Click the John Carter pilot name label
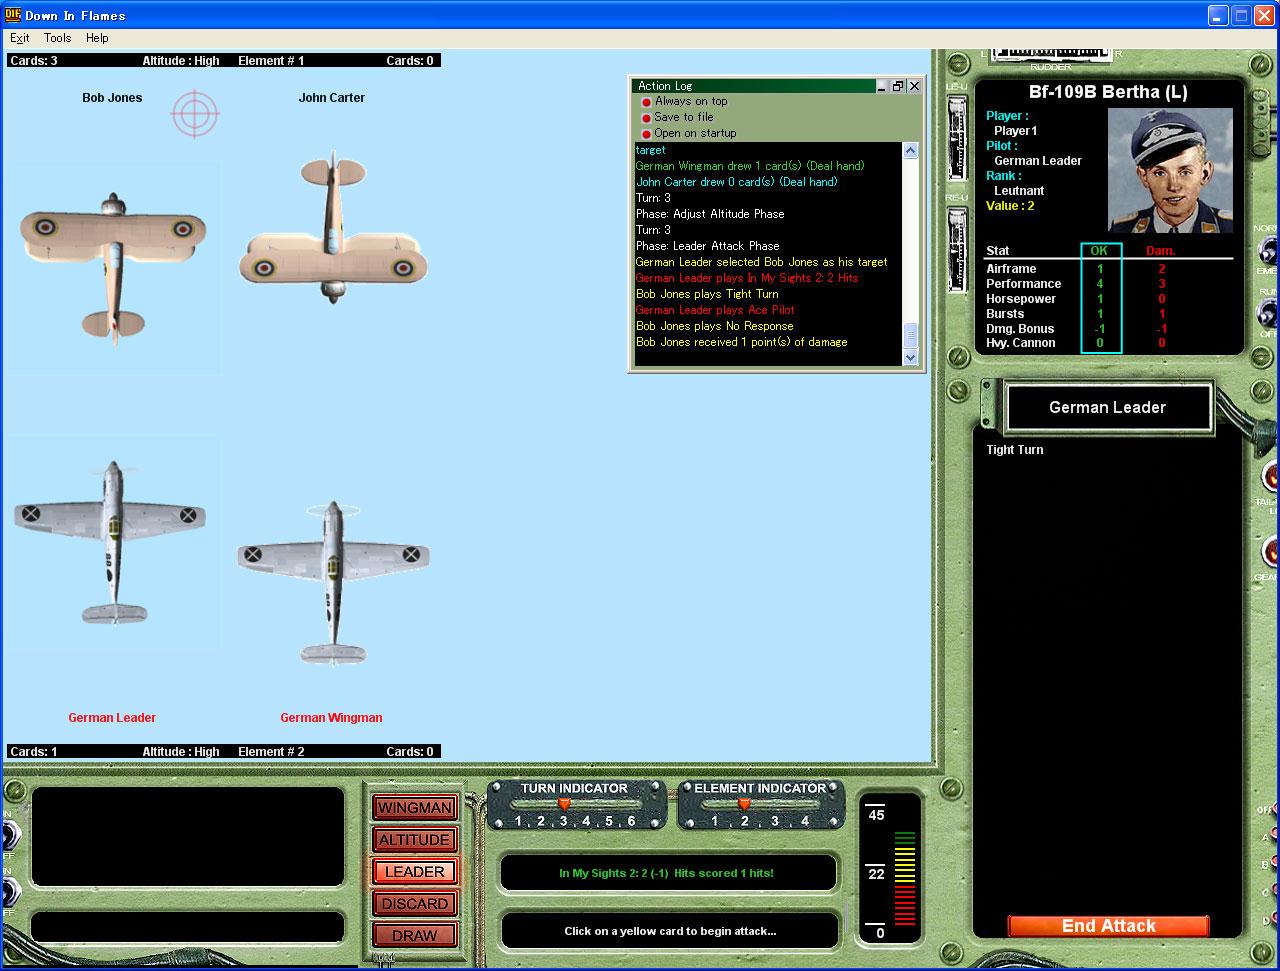Image resolution: width=1280 pixels, height=971 pixels. 332,98
